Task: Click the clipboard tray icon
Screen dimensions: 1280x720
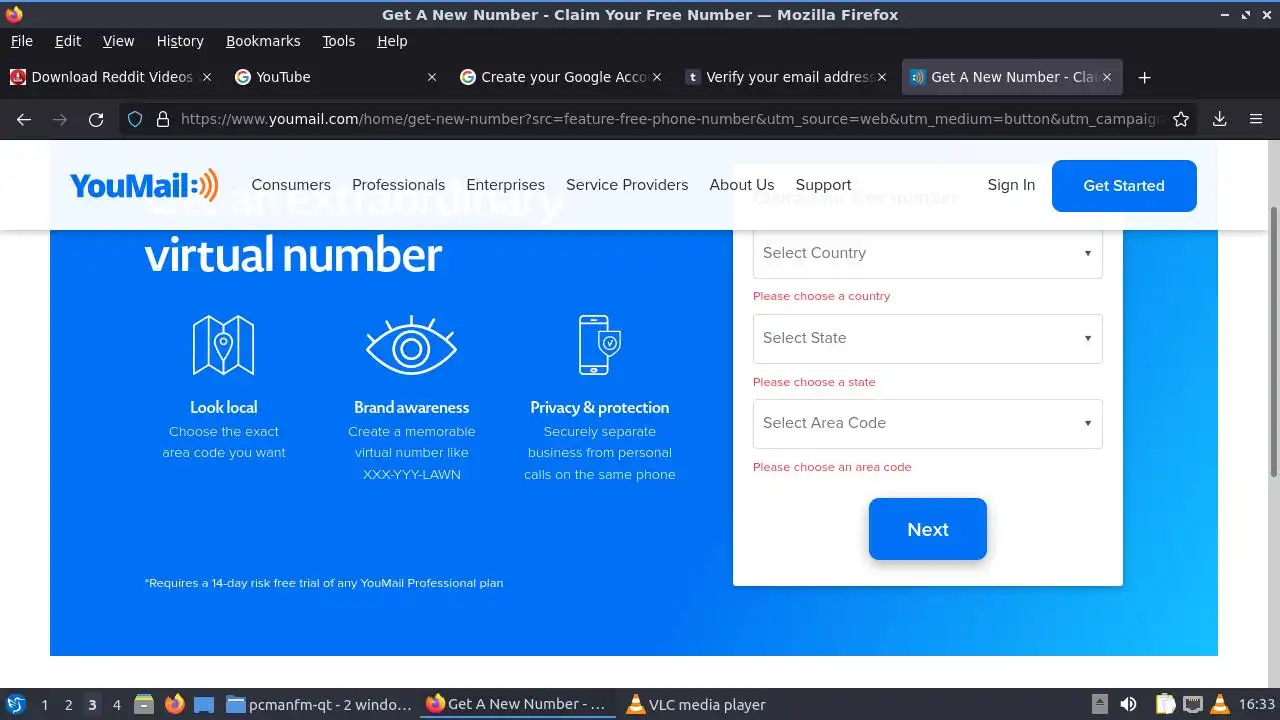Action: (1165, 704)
